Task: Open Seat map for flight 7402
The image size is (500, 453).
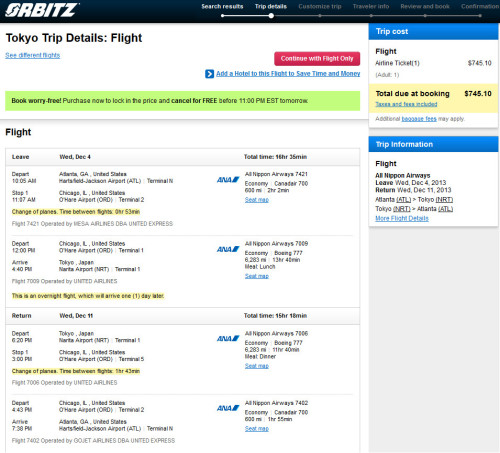Action: pyautogui.click(x=257, y=429)
